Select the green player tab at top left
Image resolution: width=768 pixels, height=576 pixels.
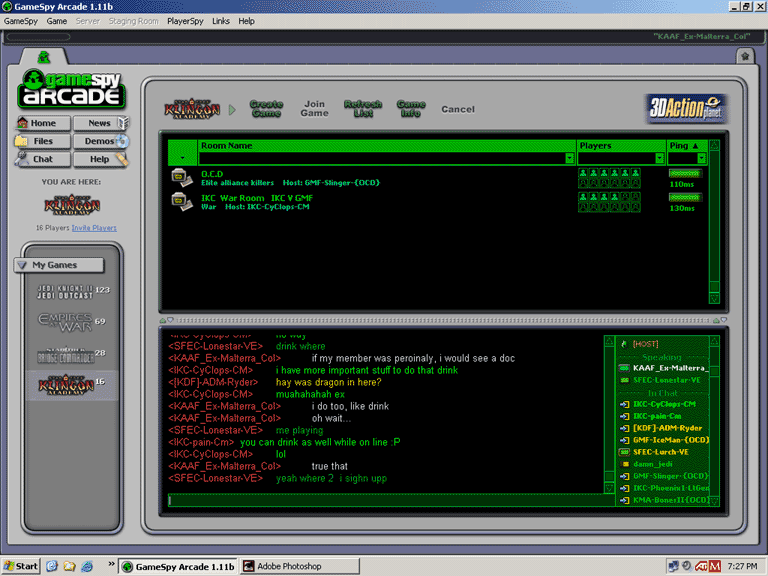point(44,57)
